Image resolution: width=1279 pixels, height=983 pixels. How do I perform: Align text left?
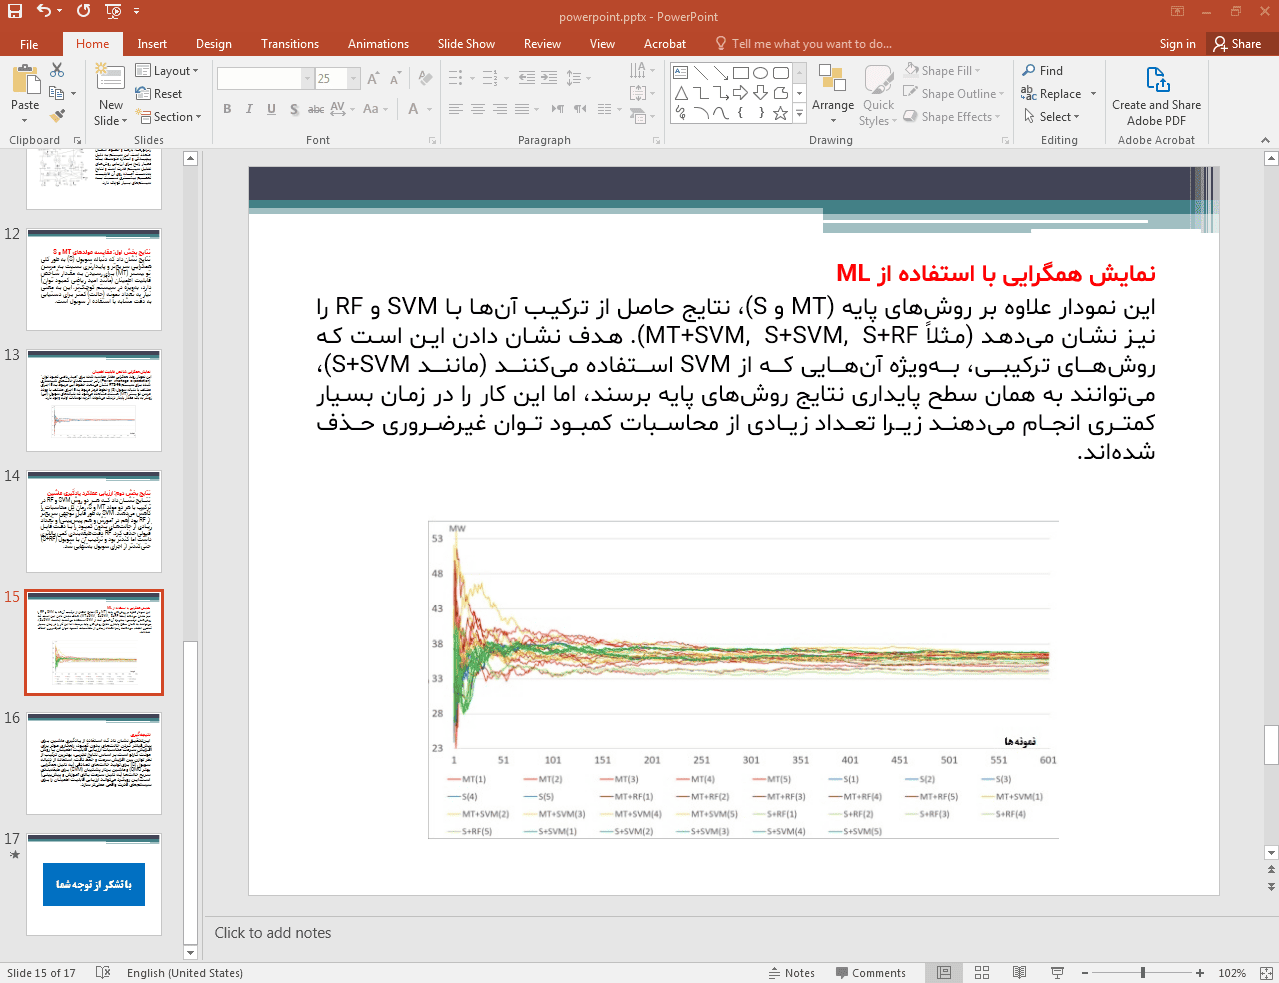pyautogui.click(x=456, y=109)
